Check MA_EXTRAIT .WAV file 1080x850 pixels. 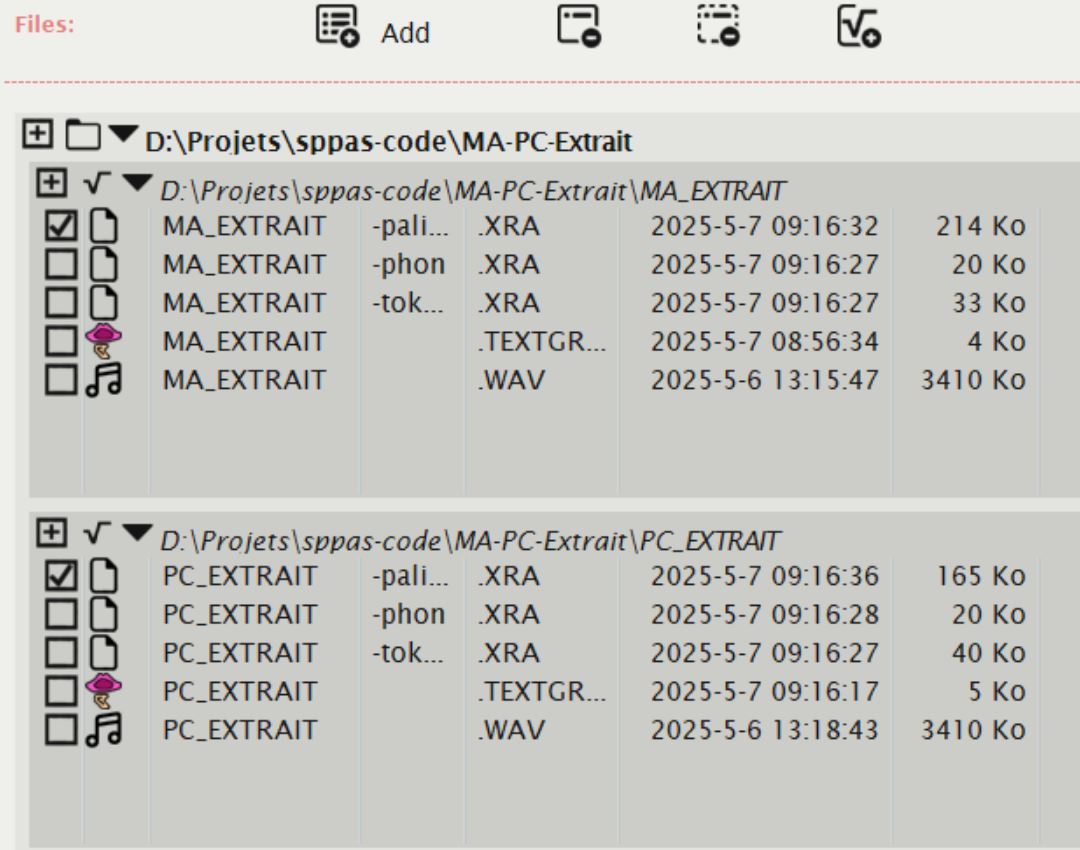[61, 380]
